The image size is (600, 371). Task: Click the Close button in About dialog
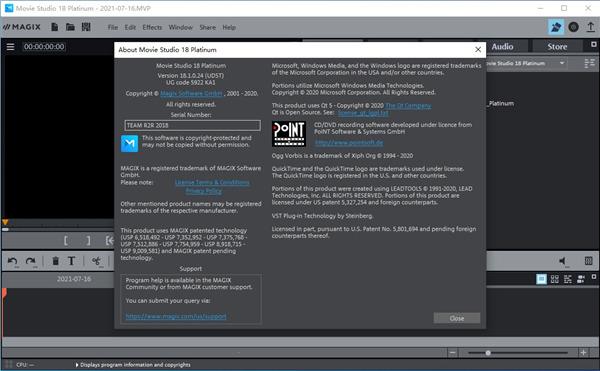(457, 318)
